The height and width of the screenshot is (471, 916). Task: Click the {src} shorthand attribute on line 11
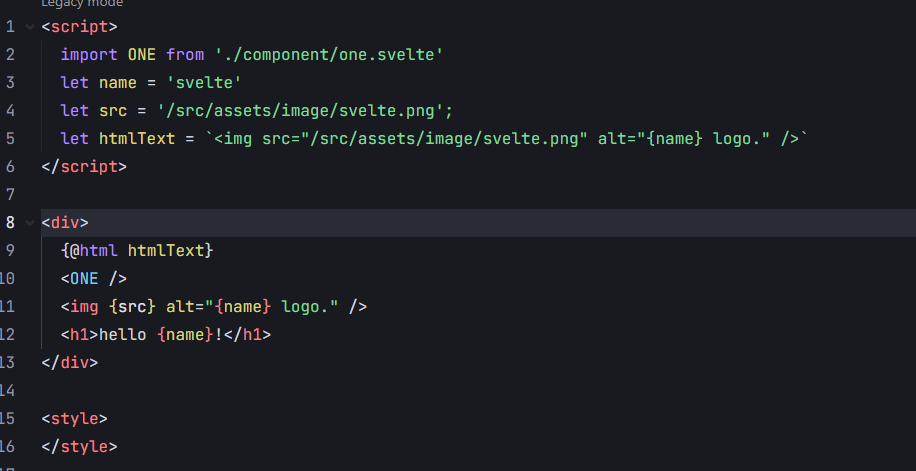[x=132, y=307]
